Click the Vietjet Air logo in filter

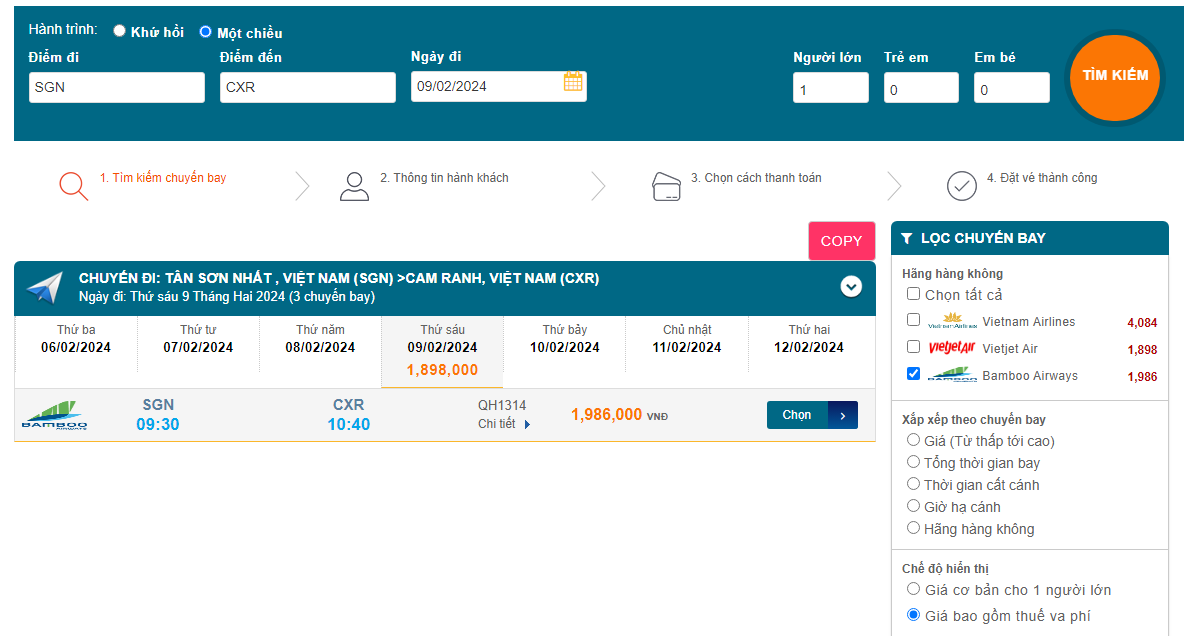[951, 348]
